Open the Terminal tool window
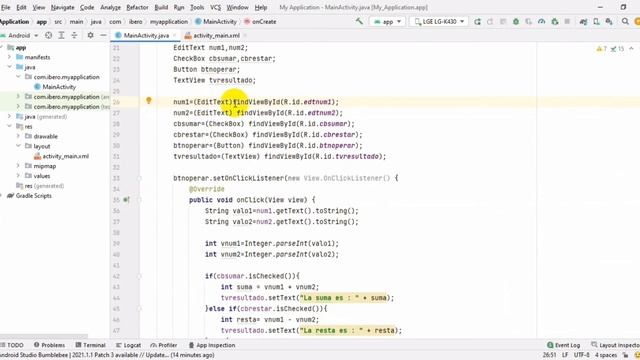Screen dimensions: 640x360 [91, 345]
